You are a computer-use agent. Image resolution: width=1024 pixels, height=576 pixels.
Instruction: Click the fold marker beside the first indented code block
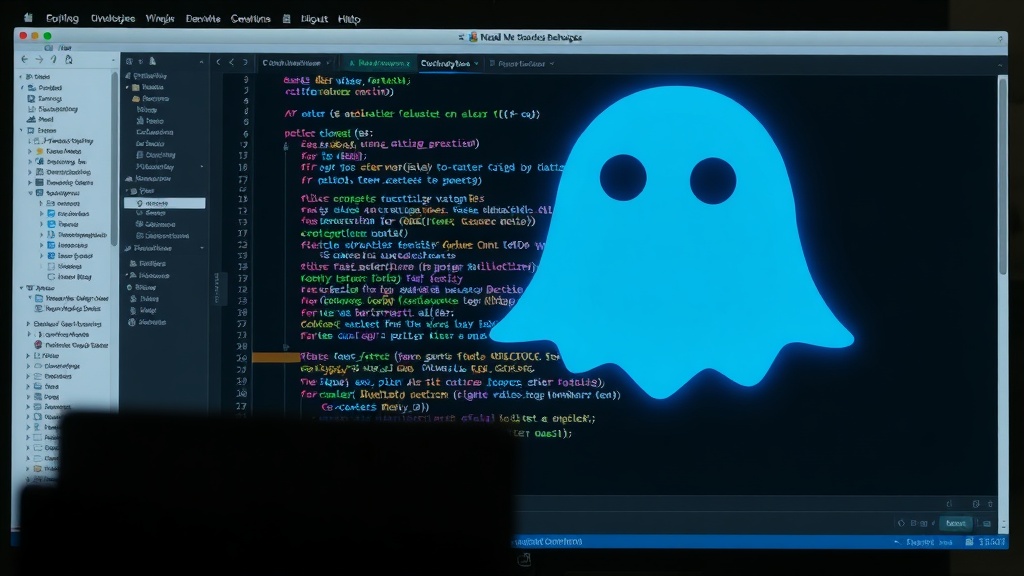pyautogui.click(x=285, y=146)
